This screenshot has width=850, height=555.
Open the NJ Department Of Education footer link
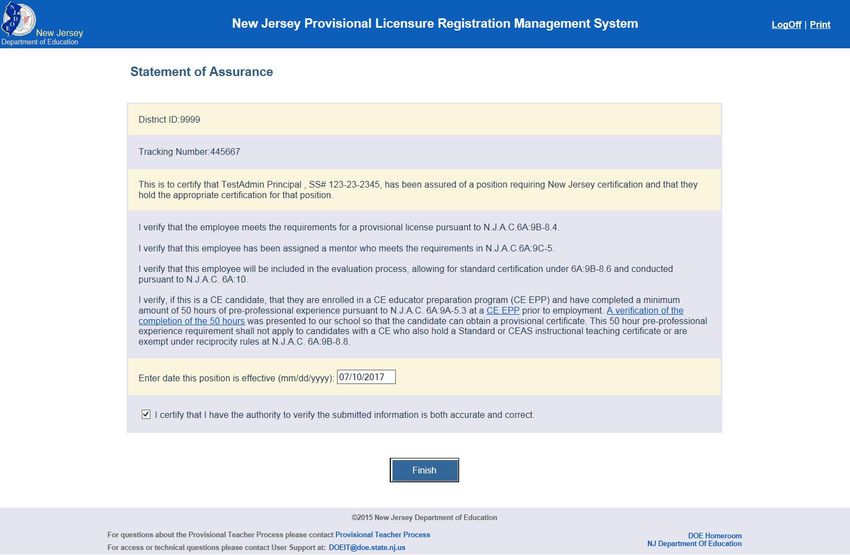tap(694, 544)
